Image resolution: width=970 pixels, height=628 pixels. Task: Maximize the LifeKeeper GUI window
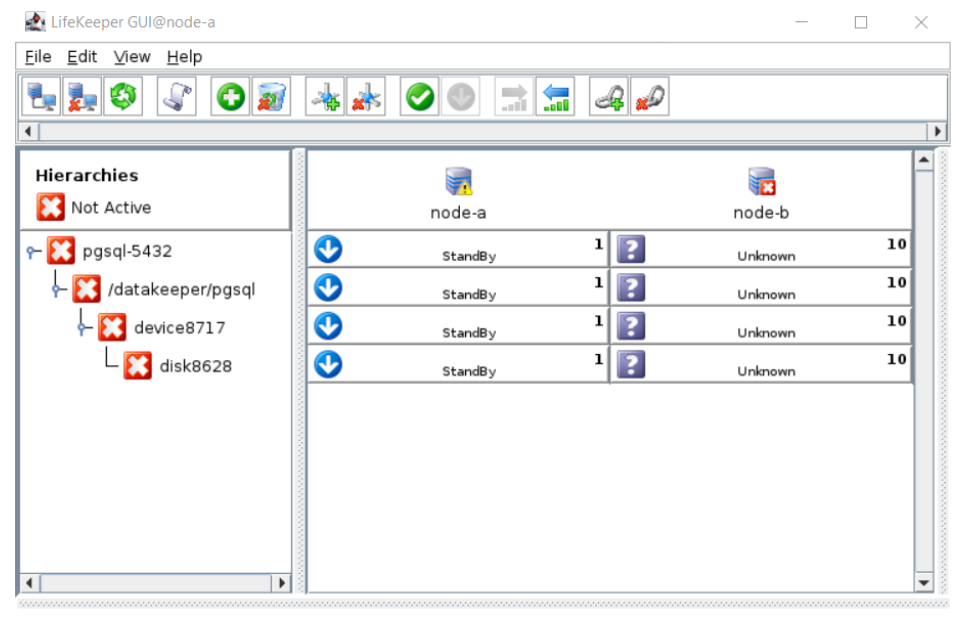coord(861,22)
